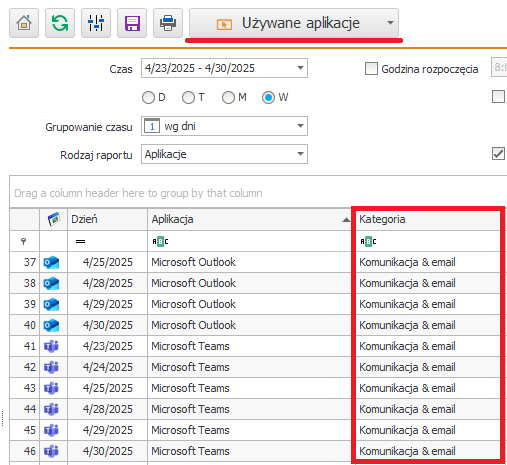Save report with floppy disk icon
Screen dimensions: 507x465
tap(132, 23)
